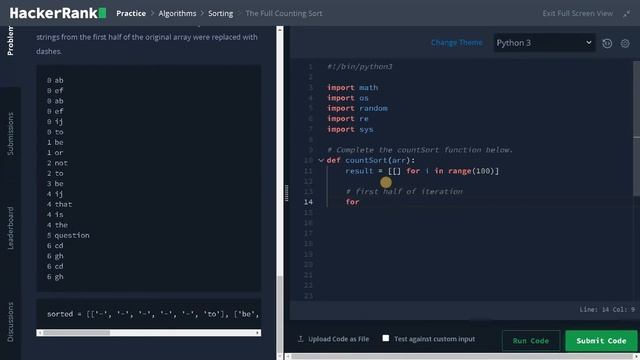
Task: Click the Submit Code button
Action: (x=601, y=341)
